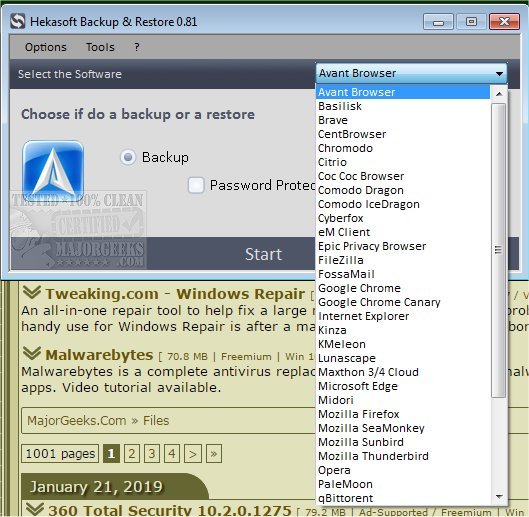Select Chromodo from the list

coord(403,148)
